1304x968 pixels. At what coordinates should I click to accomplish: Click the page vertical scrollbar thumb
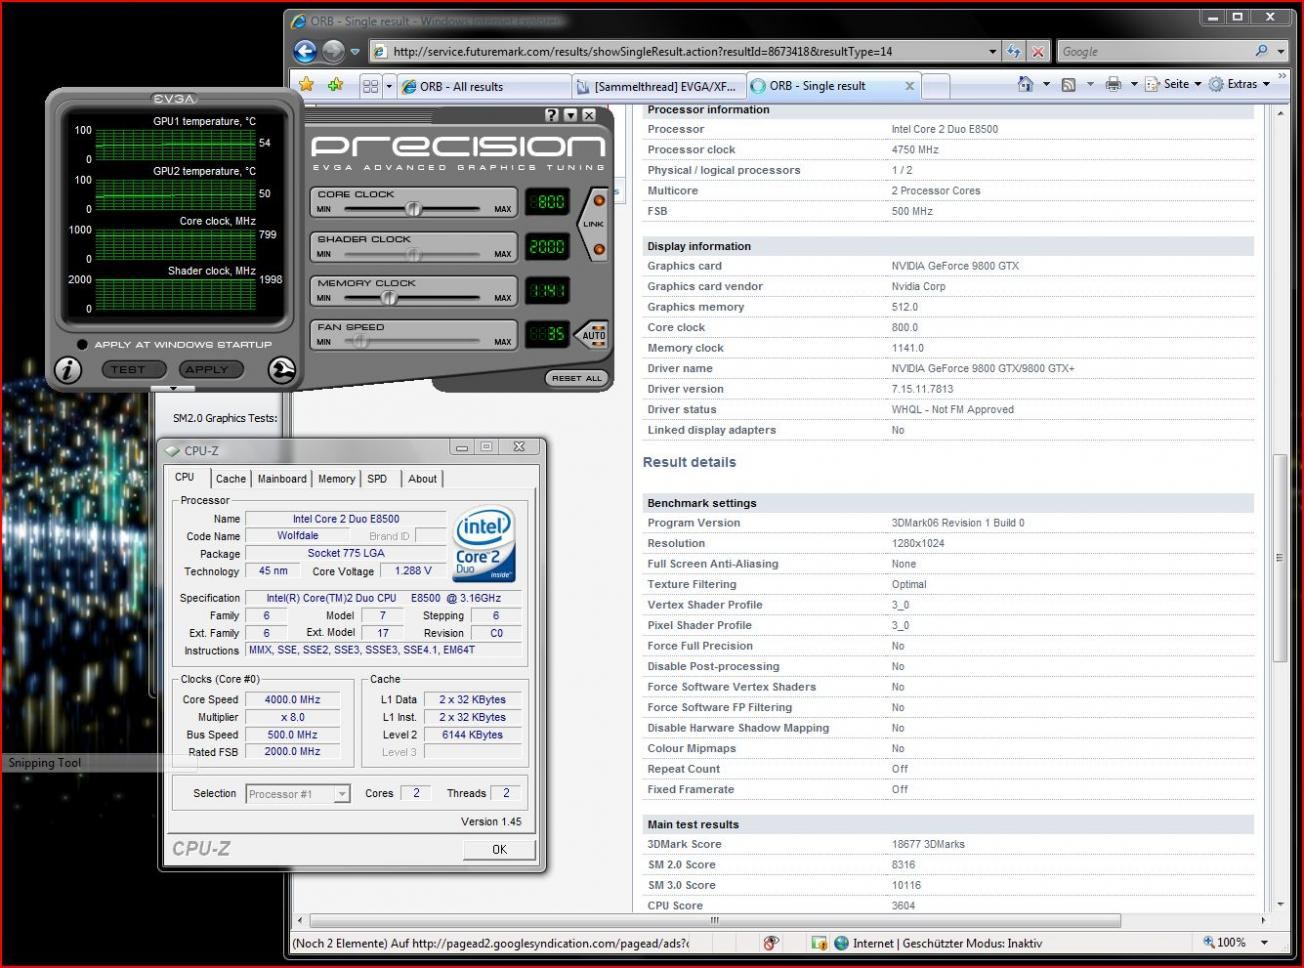1279,558
